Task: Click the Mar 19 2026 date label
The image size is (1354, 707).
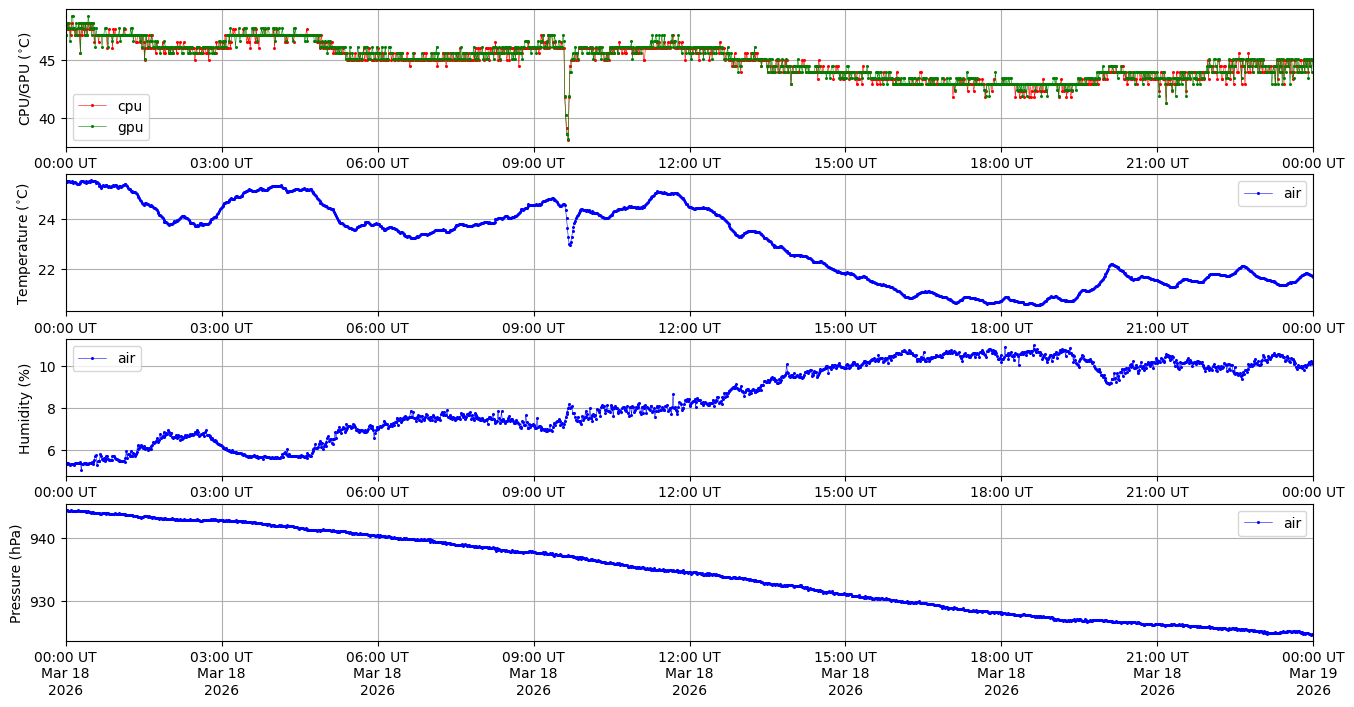Action: 1313,674
